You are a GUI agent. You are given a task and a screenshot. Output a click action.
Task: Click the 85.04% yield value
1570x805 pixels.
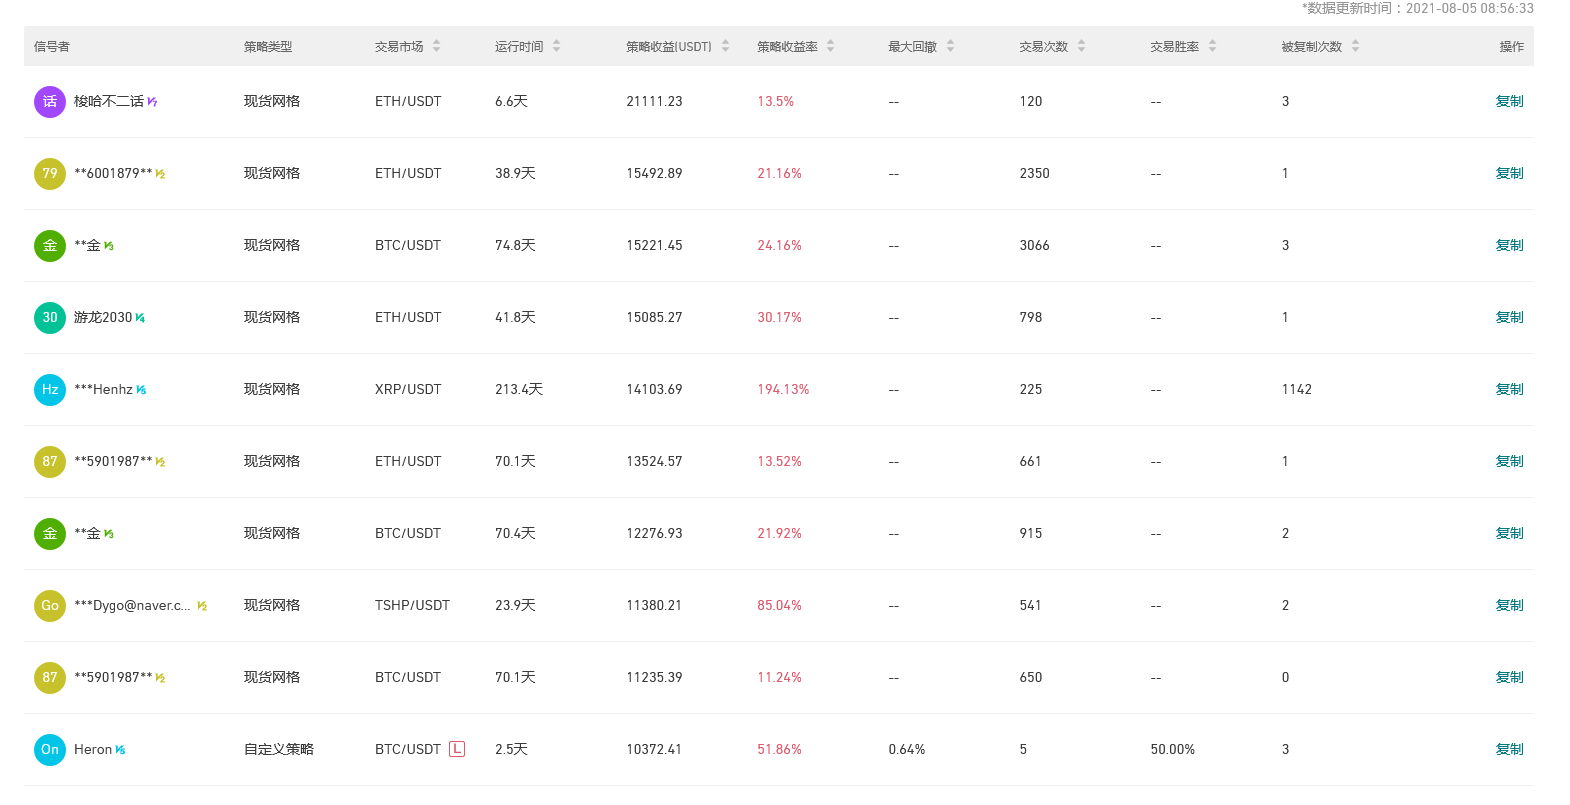point(779,605)
